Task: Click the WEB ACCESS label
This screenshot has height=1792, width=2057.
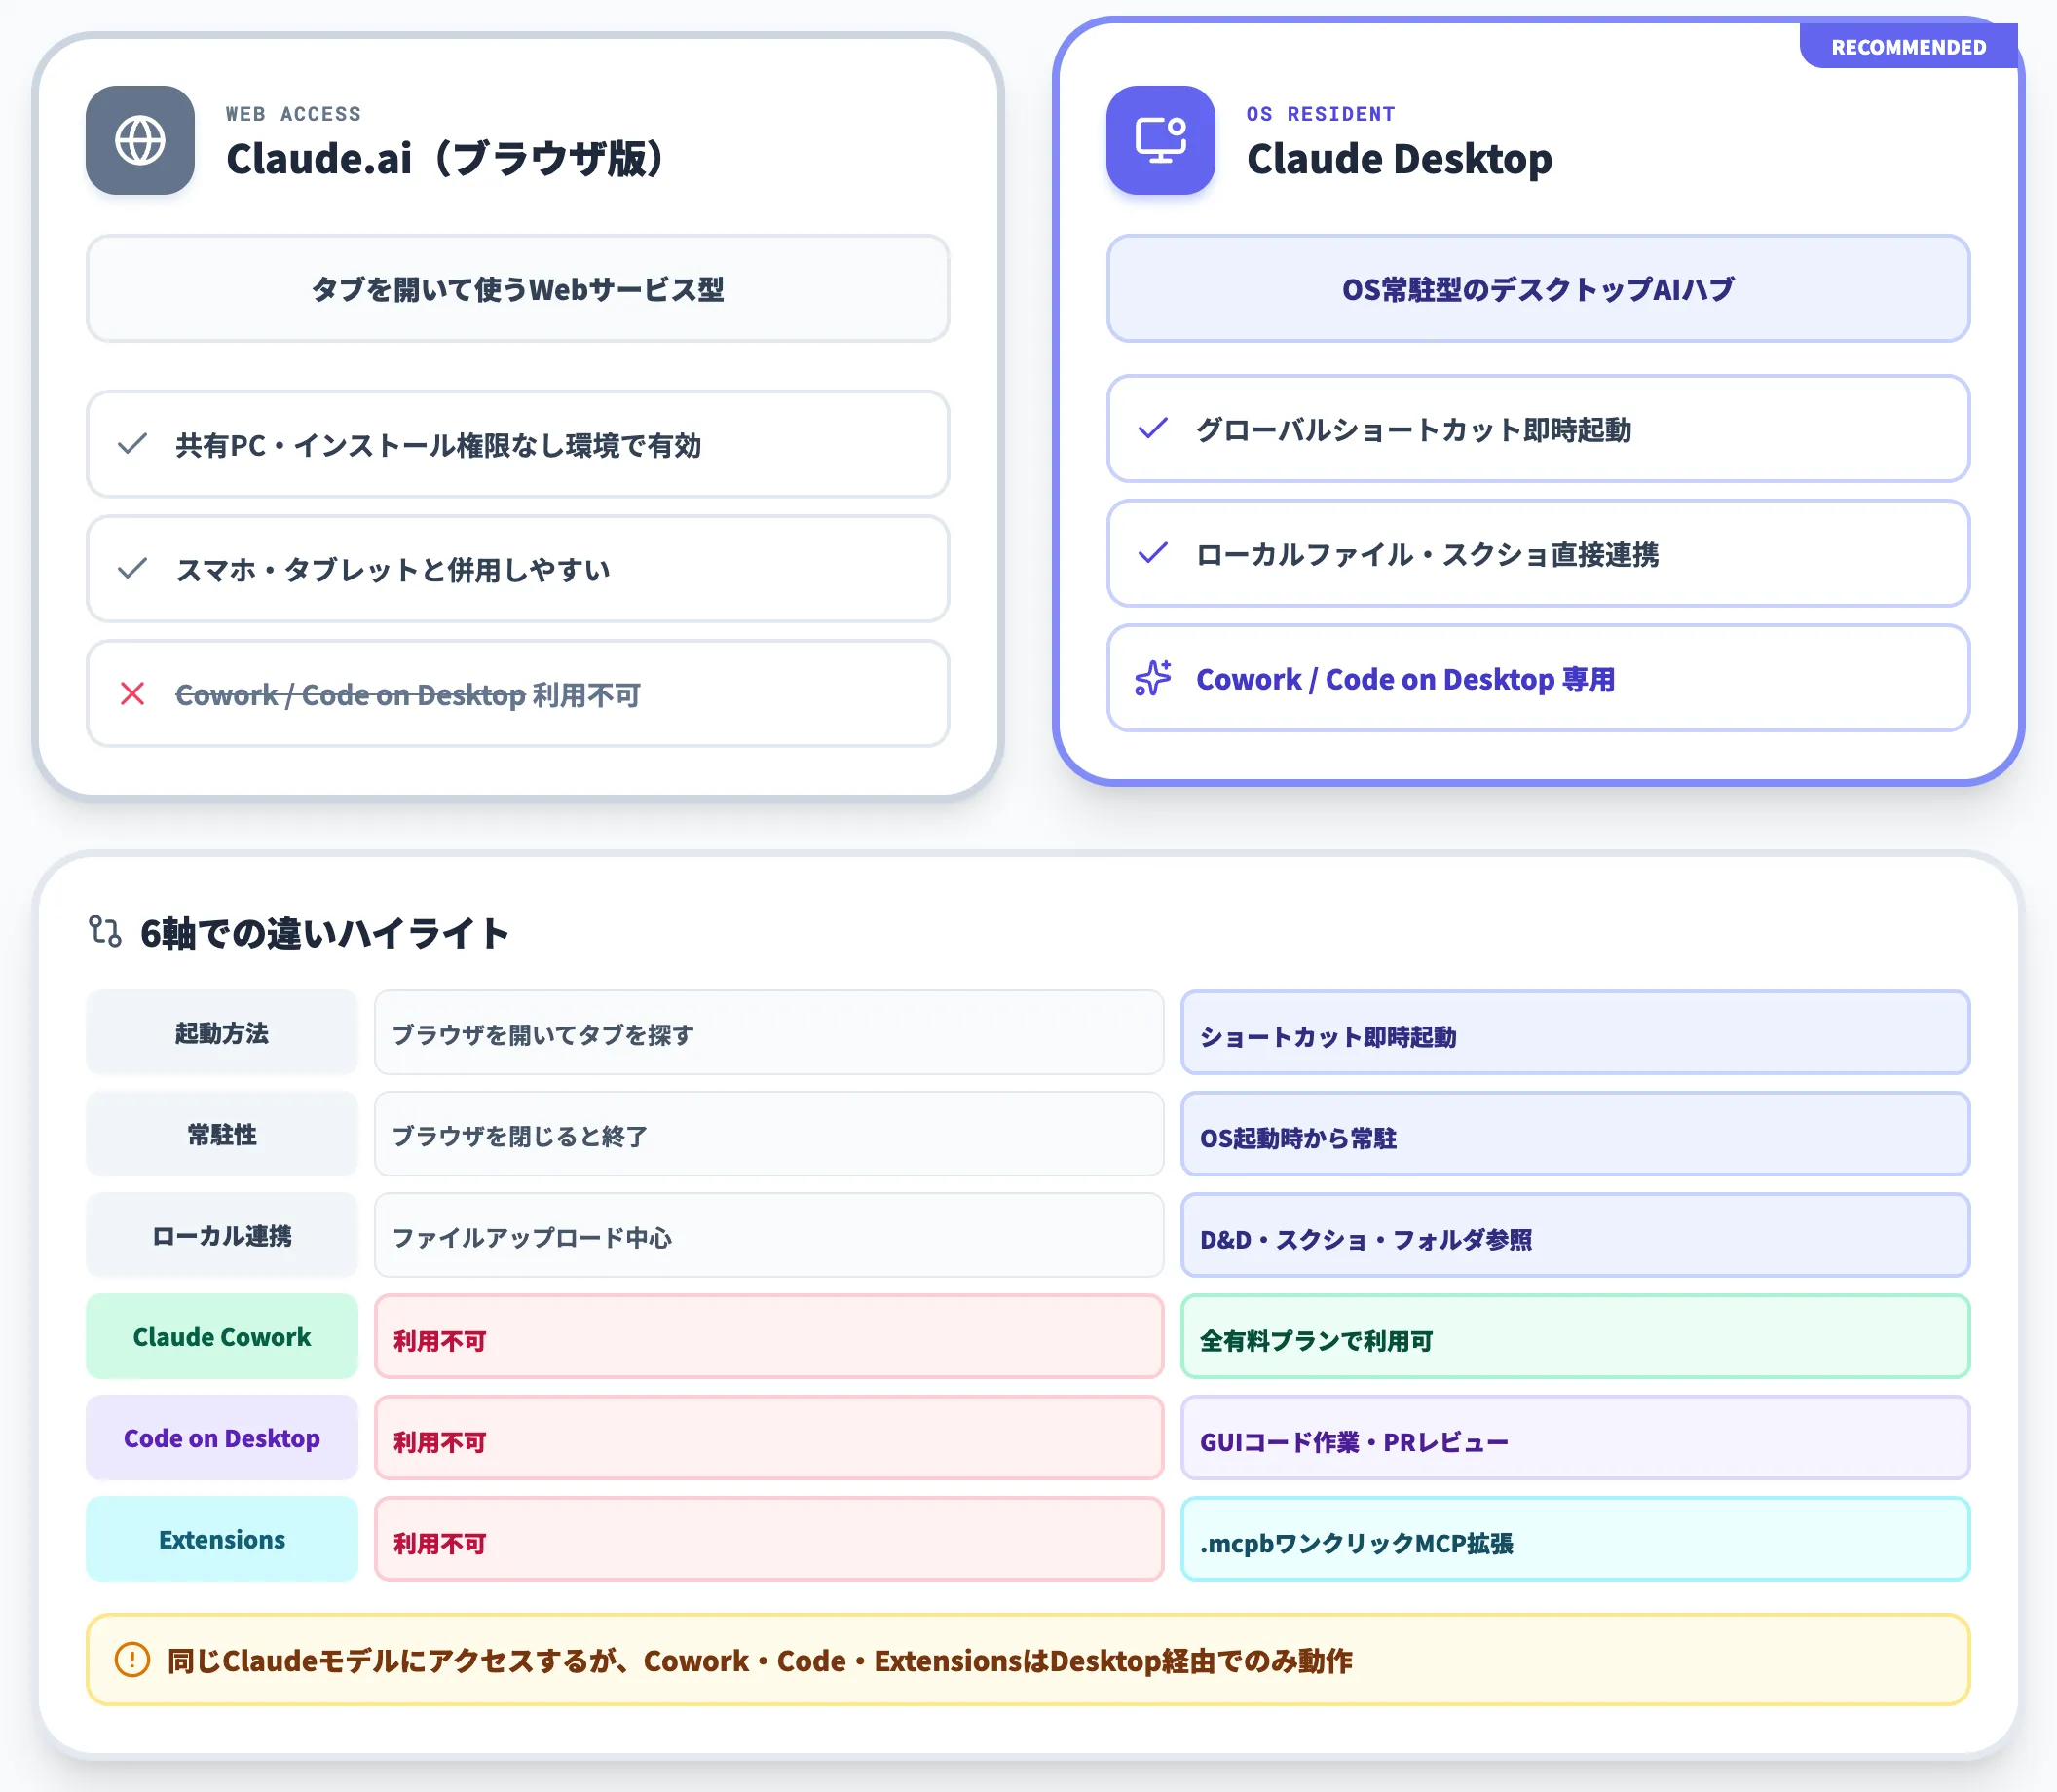Action: pos(293,114)
